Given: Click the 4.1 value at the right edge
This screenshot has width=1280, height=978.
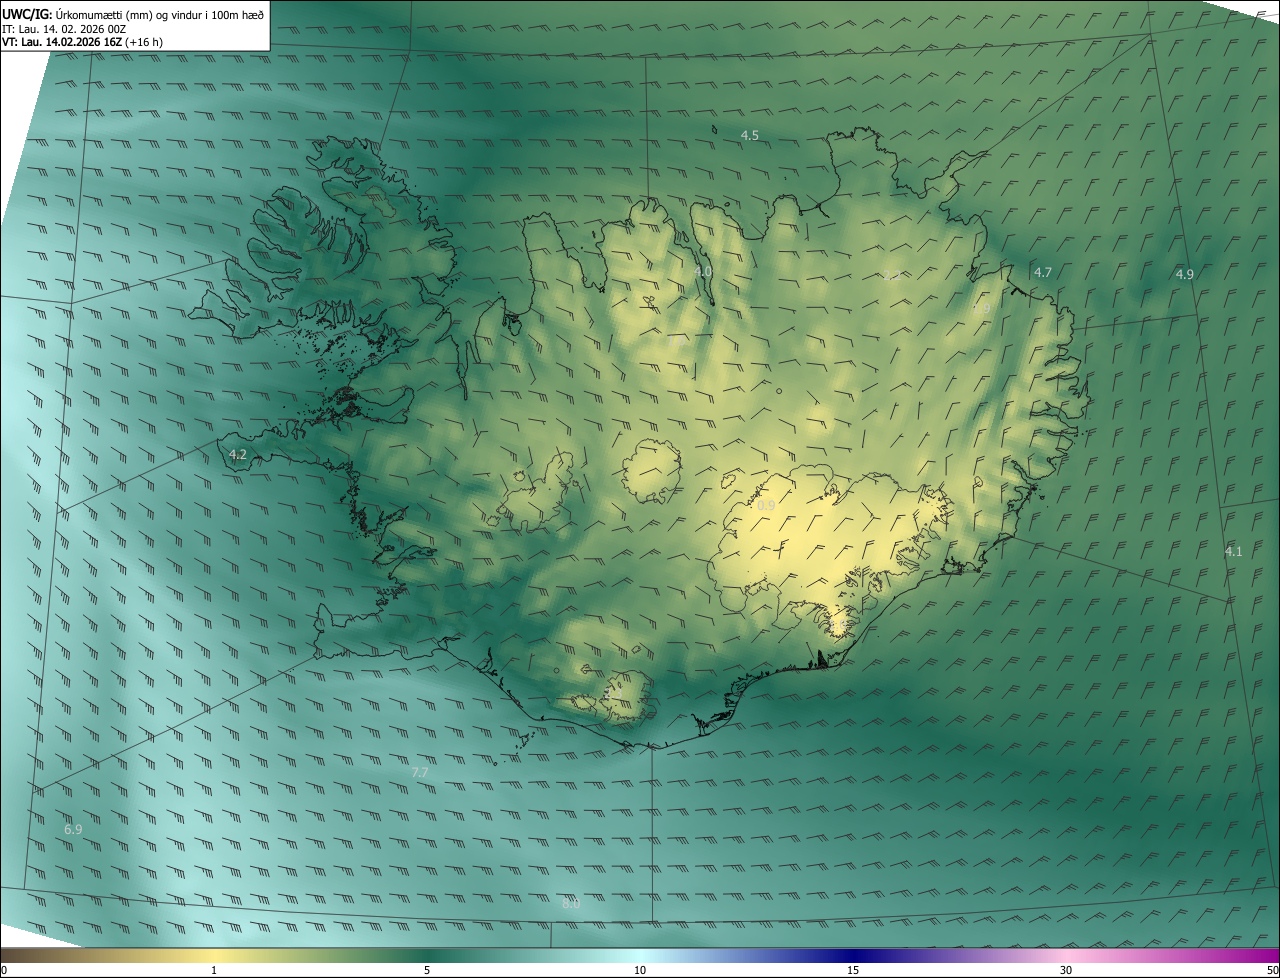Looking at the screenshot, I should coord(1233,551).
